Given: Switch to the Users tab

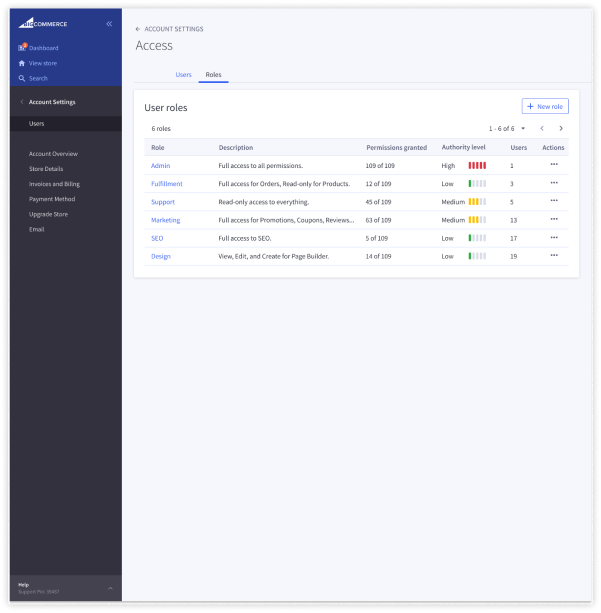Looking at the screenshot, I should point(183,74).
